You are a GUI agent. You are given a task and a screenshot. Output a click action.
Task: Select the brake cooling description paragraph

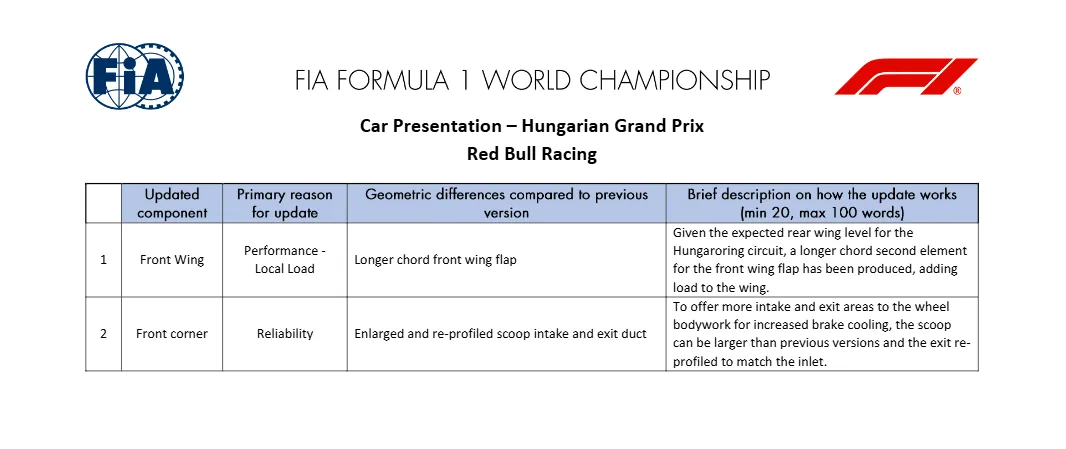point(822,334)
